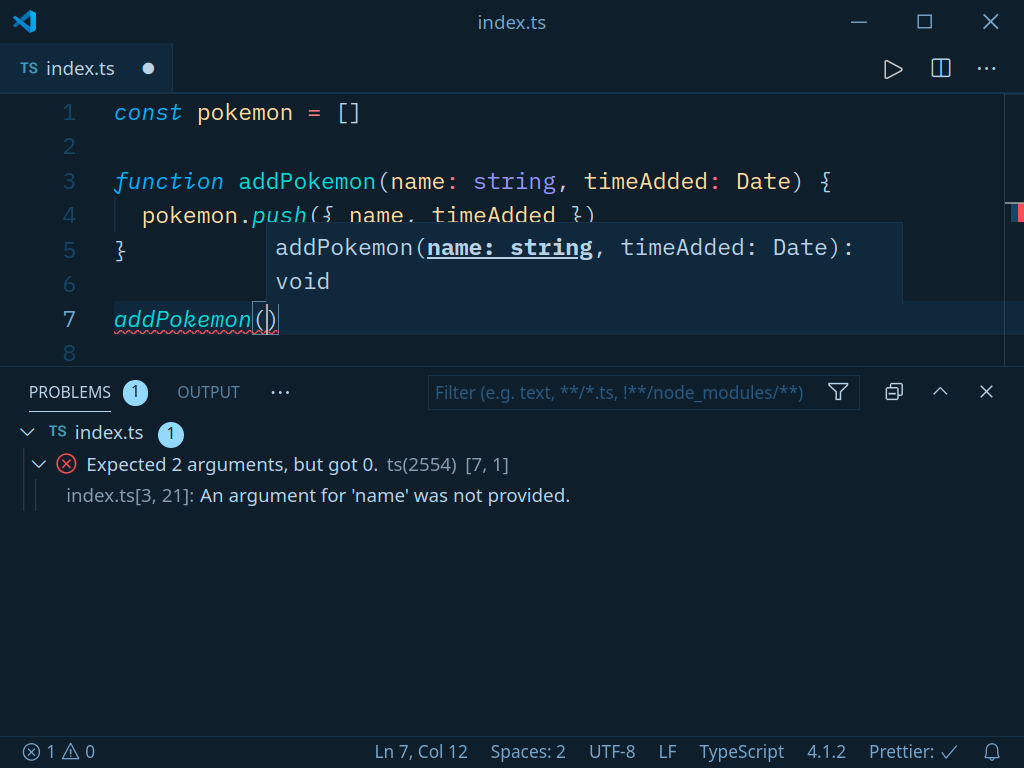Click the problems count badge beside PROBLEMS

click(135, 392)
